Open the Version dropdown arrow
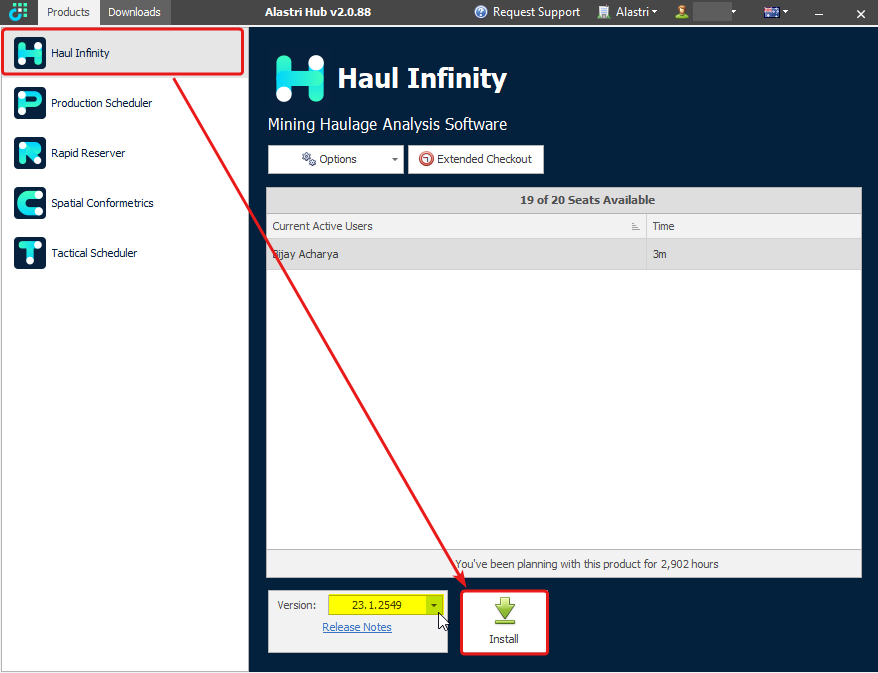Image resolution: width=878 pixels, height=673 pixels. coord(434,605)
